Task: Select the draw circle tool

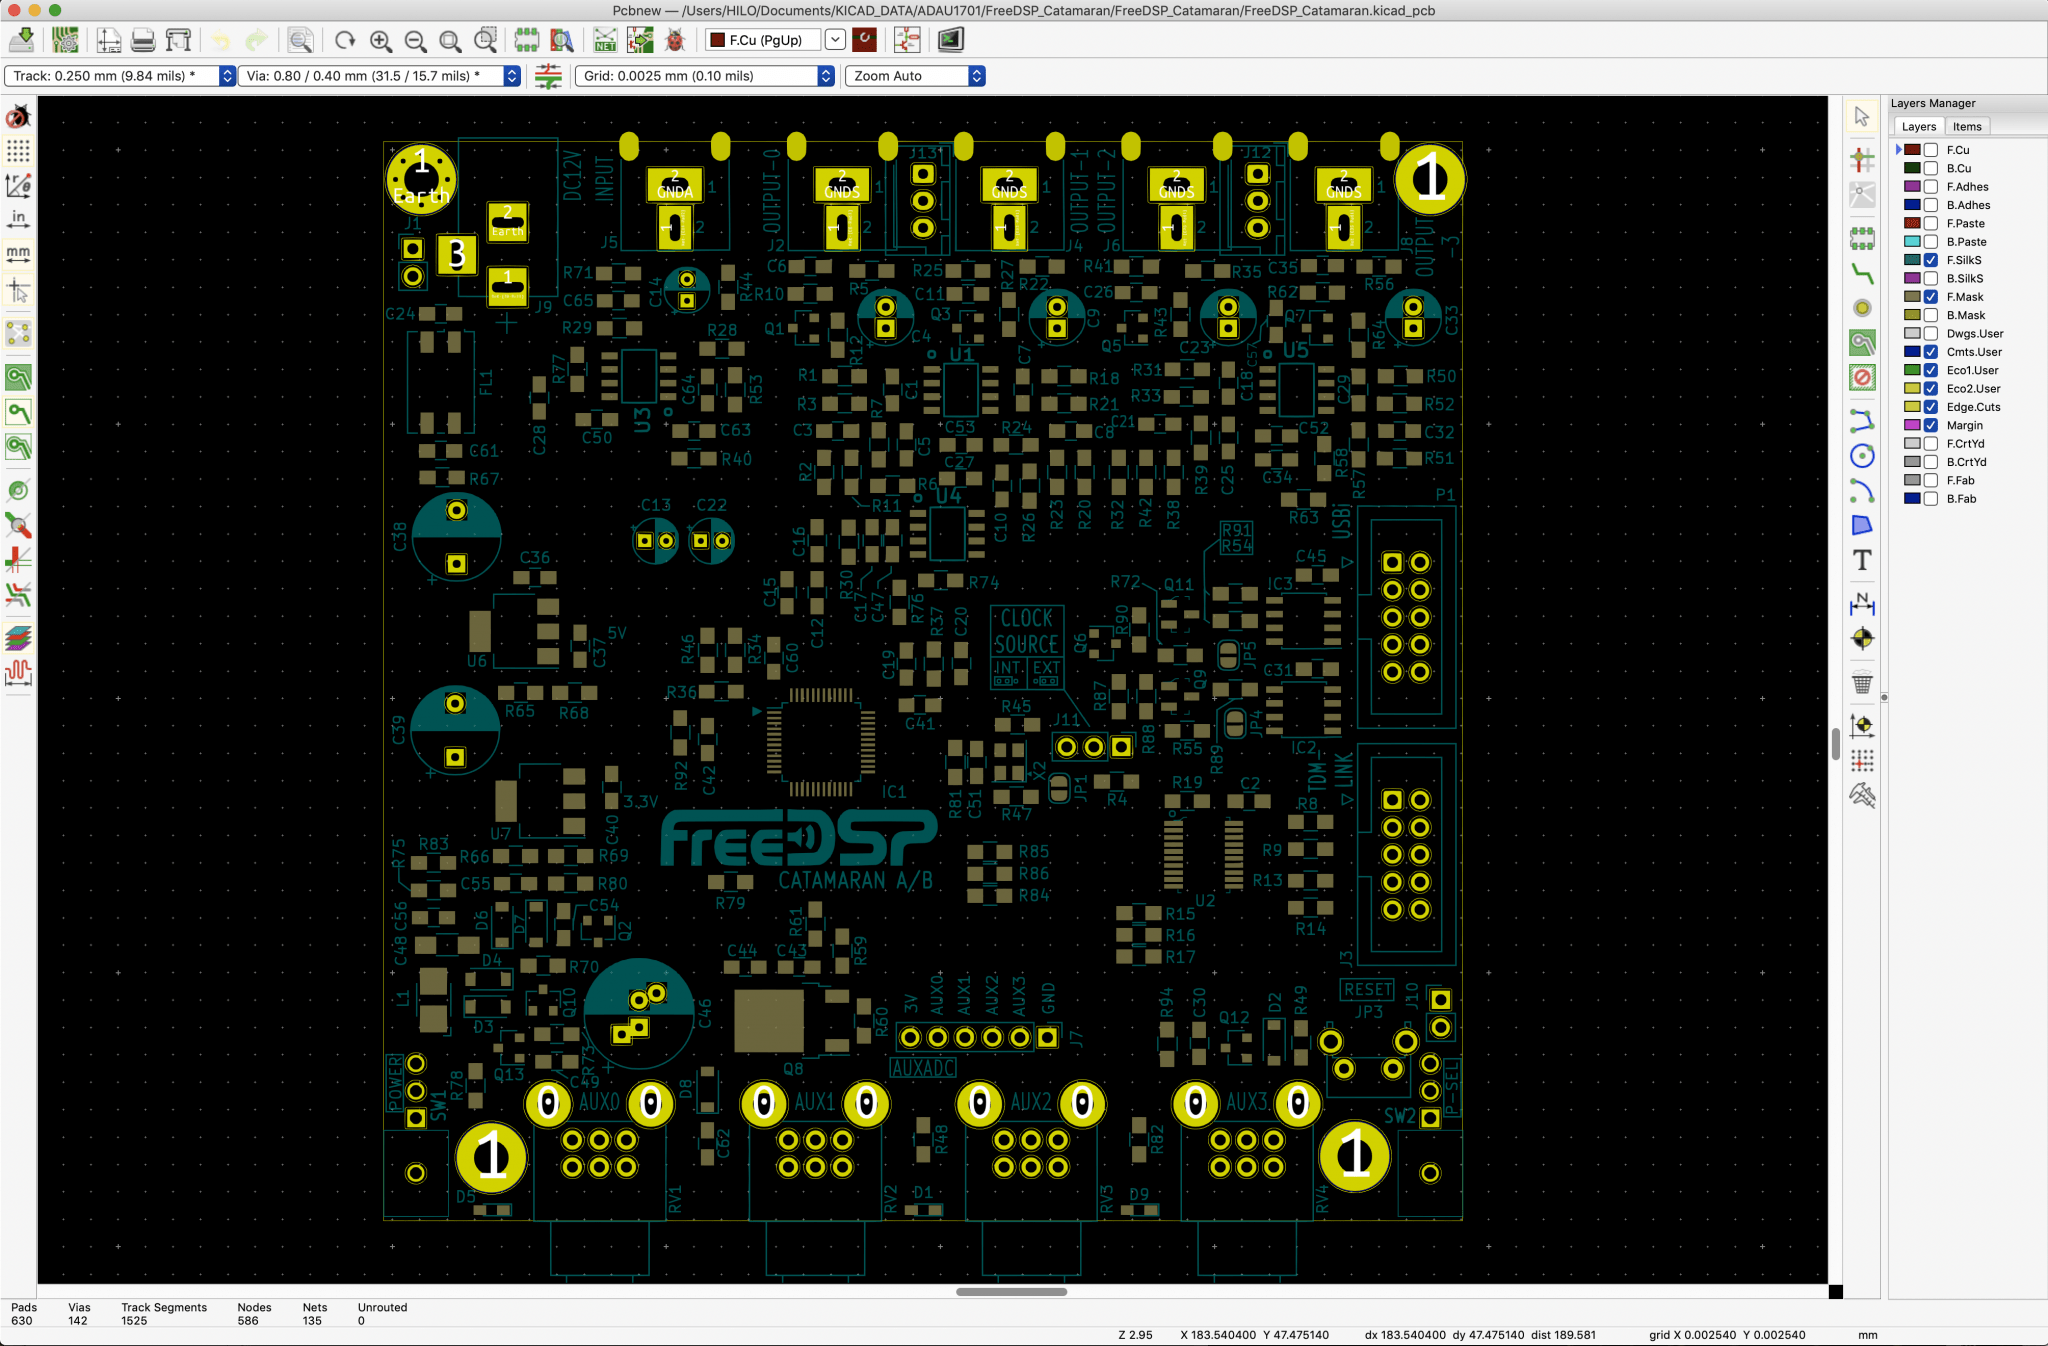Action: [x=1862, y=456]
